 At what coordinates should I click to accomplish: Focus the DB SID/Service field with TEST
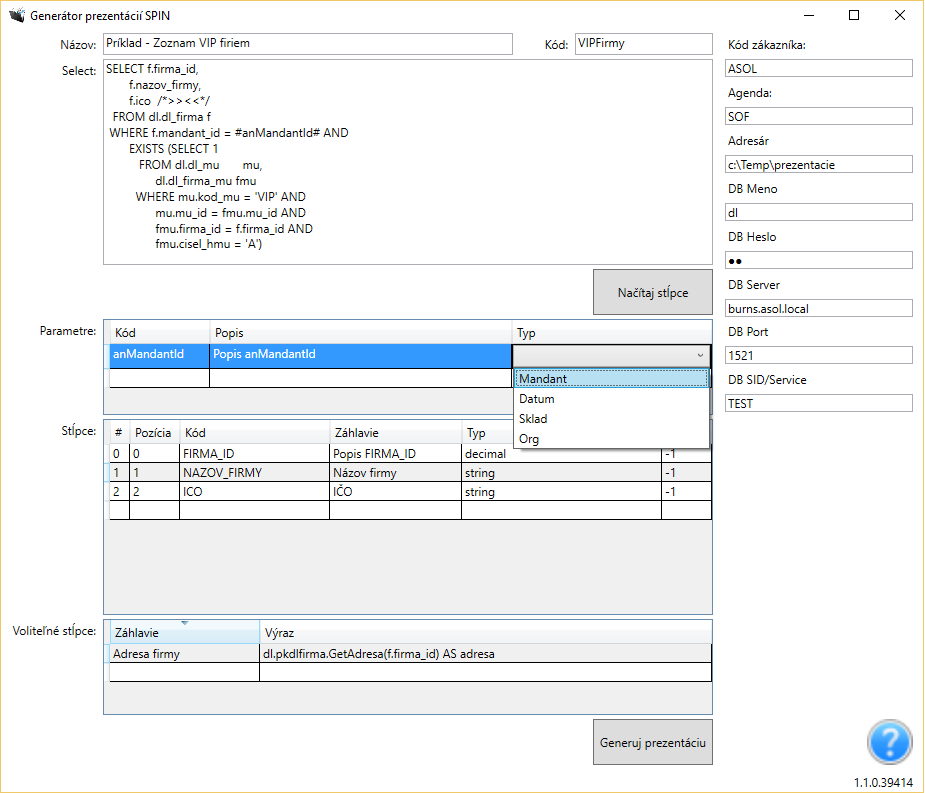pyautogui.click(x=819, y=404)
